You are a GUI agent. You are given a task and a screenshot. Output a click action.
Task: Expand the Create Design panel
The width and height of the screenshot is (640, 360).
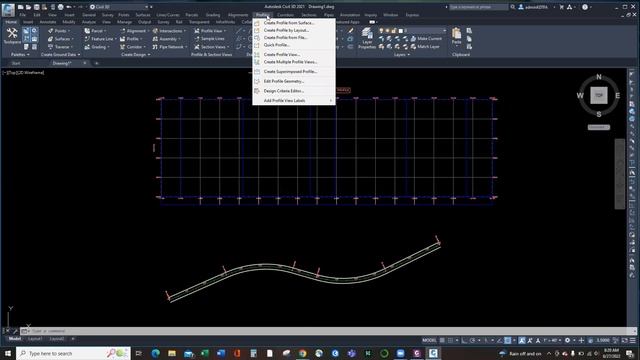[x=136, y=55]
